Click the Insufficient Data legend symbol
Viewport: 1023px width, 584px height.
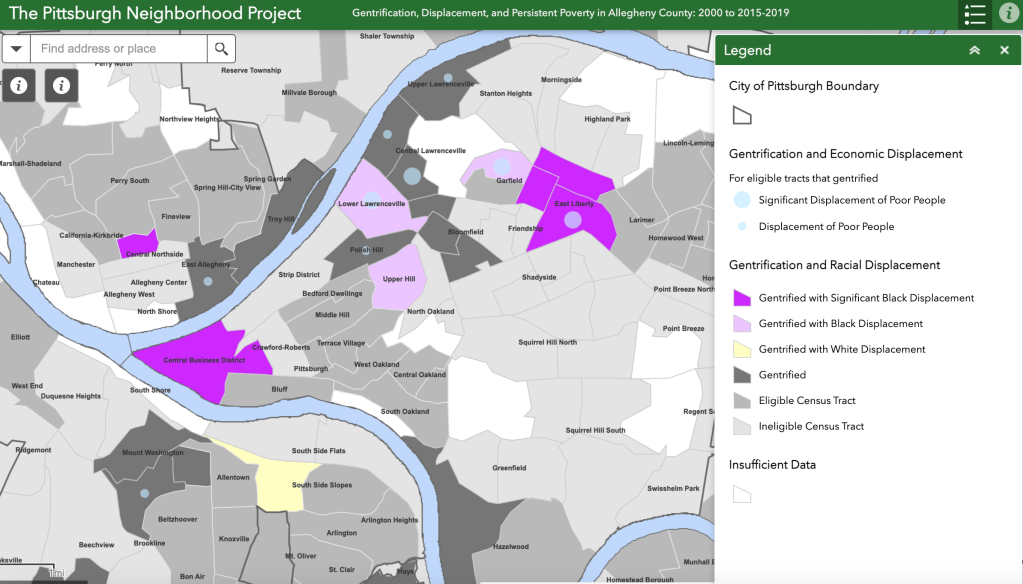741,493
